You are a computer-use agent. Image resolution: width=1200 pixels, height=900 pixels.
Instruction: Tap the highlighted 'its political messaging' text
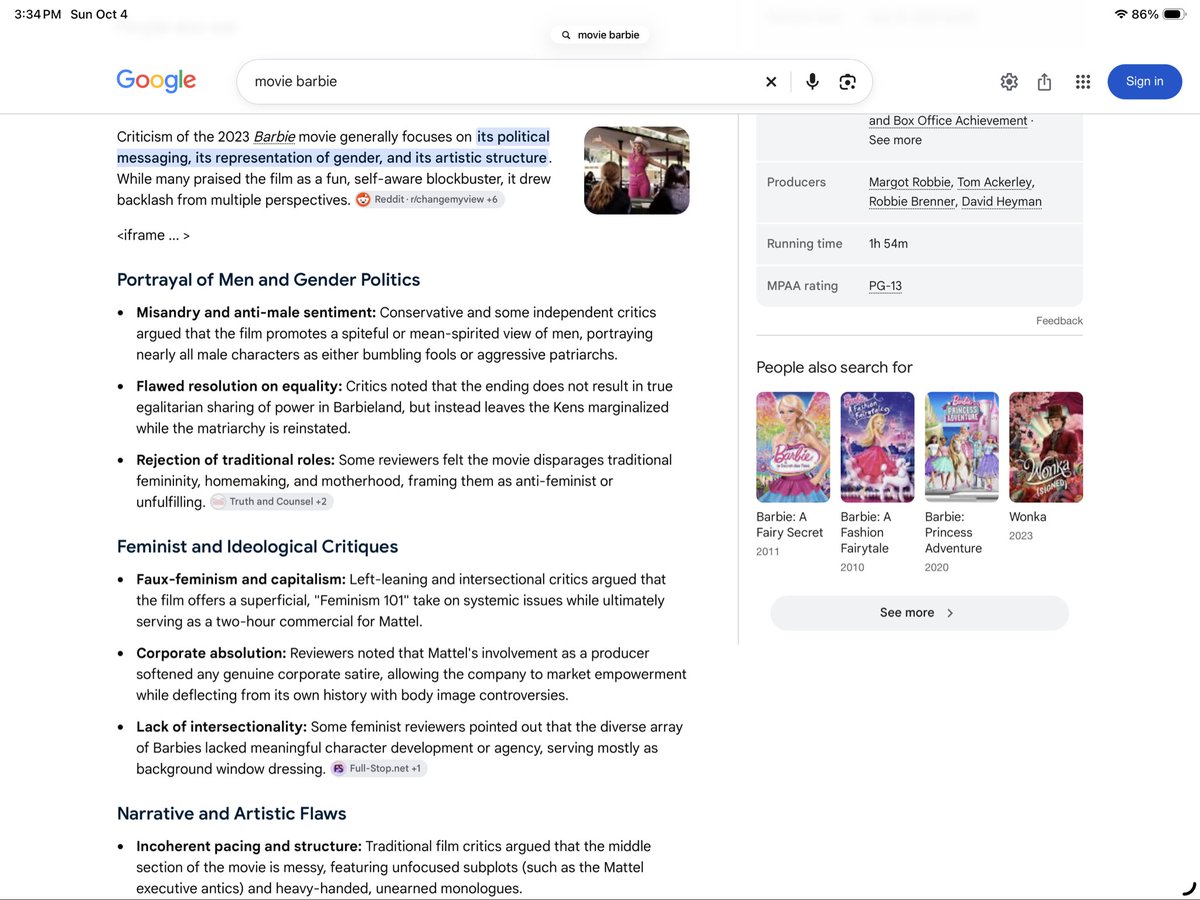tap(333, 147)
